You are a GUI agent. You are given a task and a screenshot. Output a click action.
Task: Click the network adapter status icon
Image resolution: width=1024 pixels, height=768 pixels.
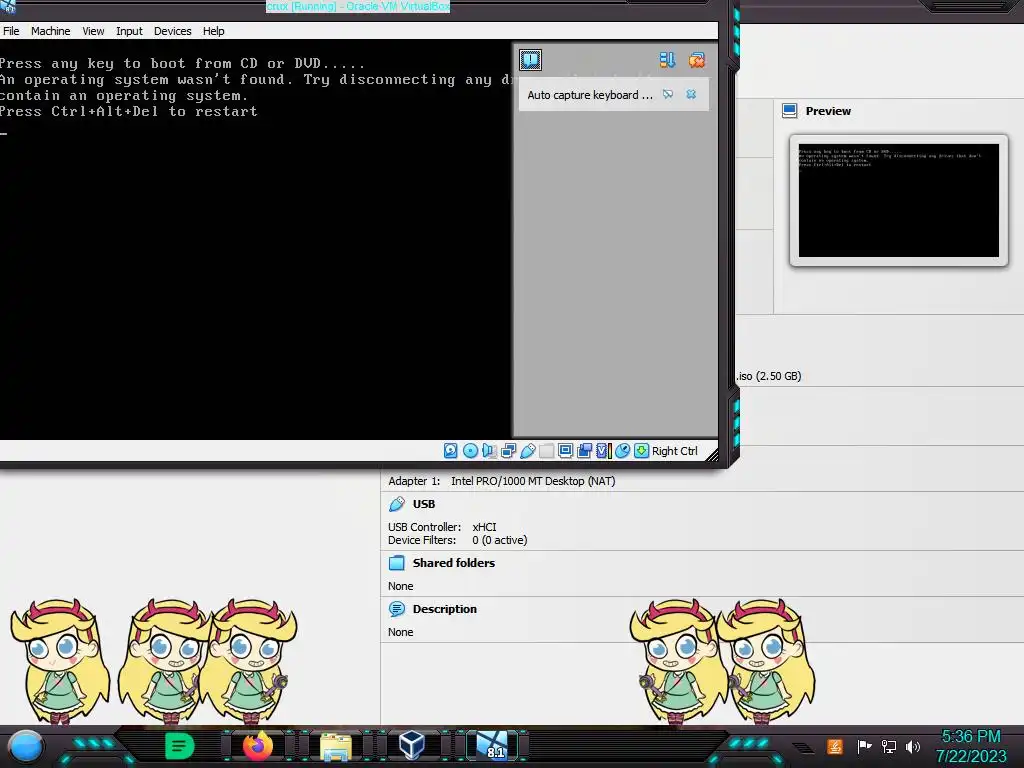[509, 451]
